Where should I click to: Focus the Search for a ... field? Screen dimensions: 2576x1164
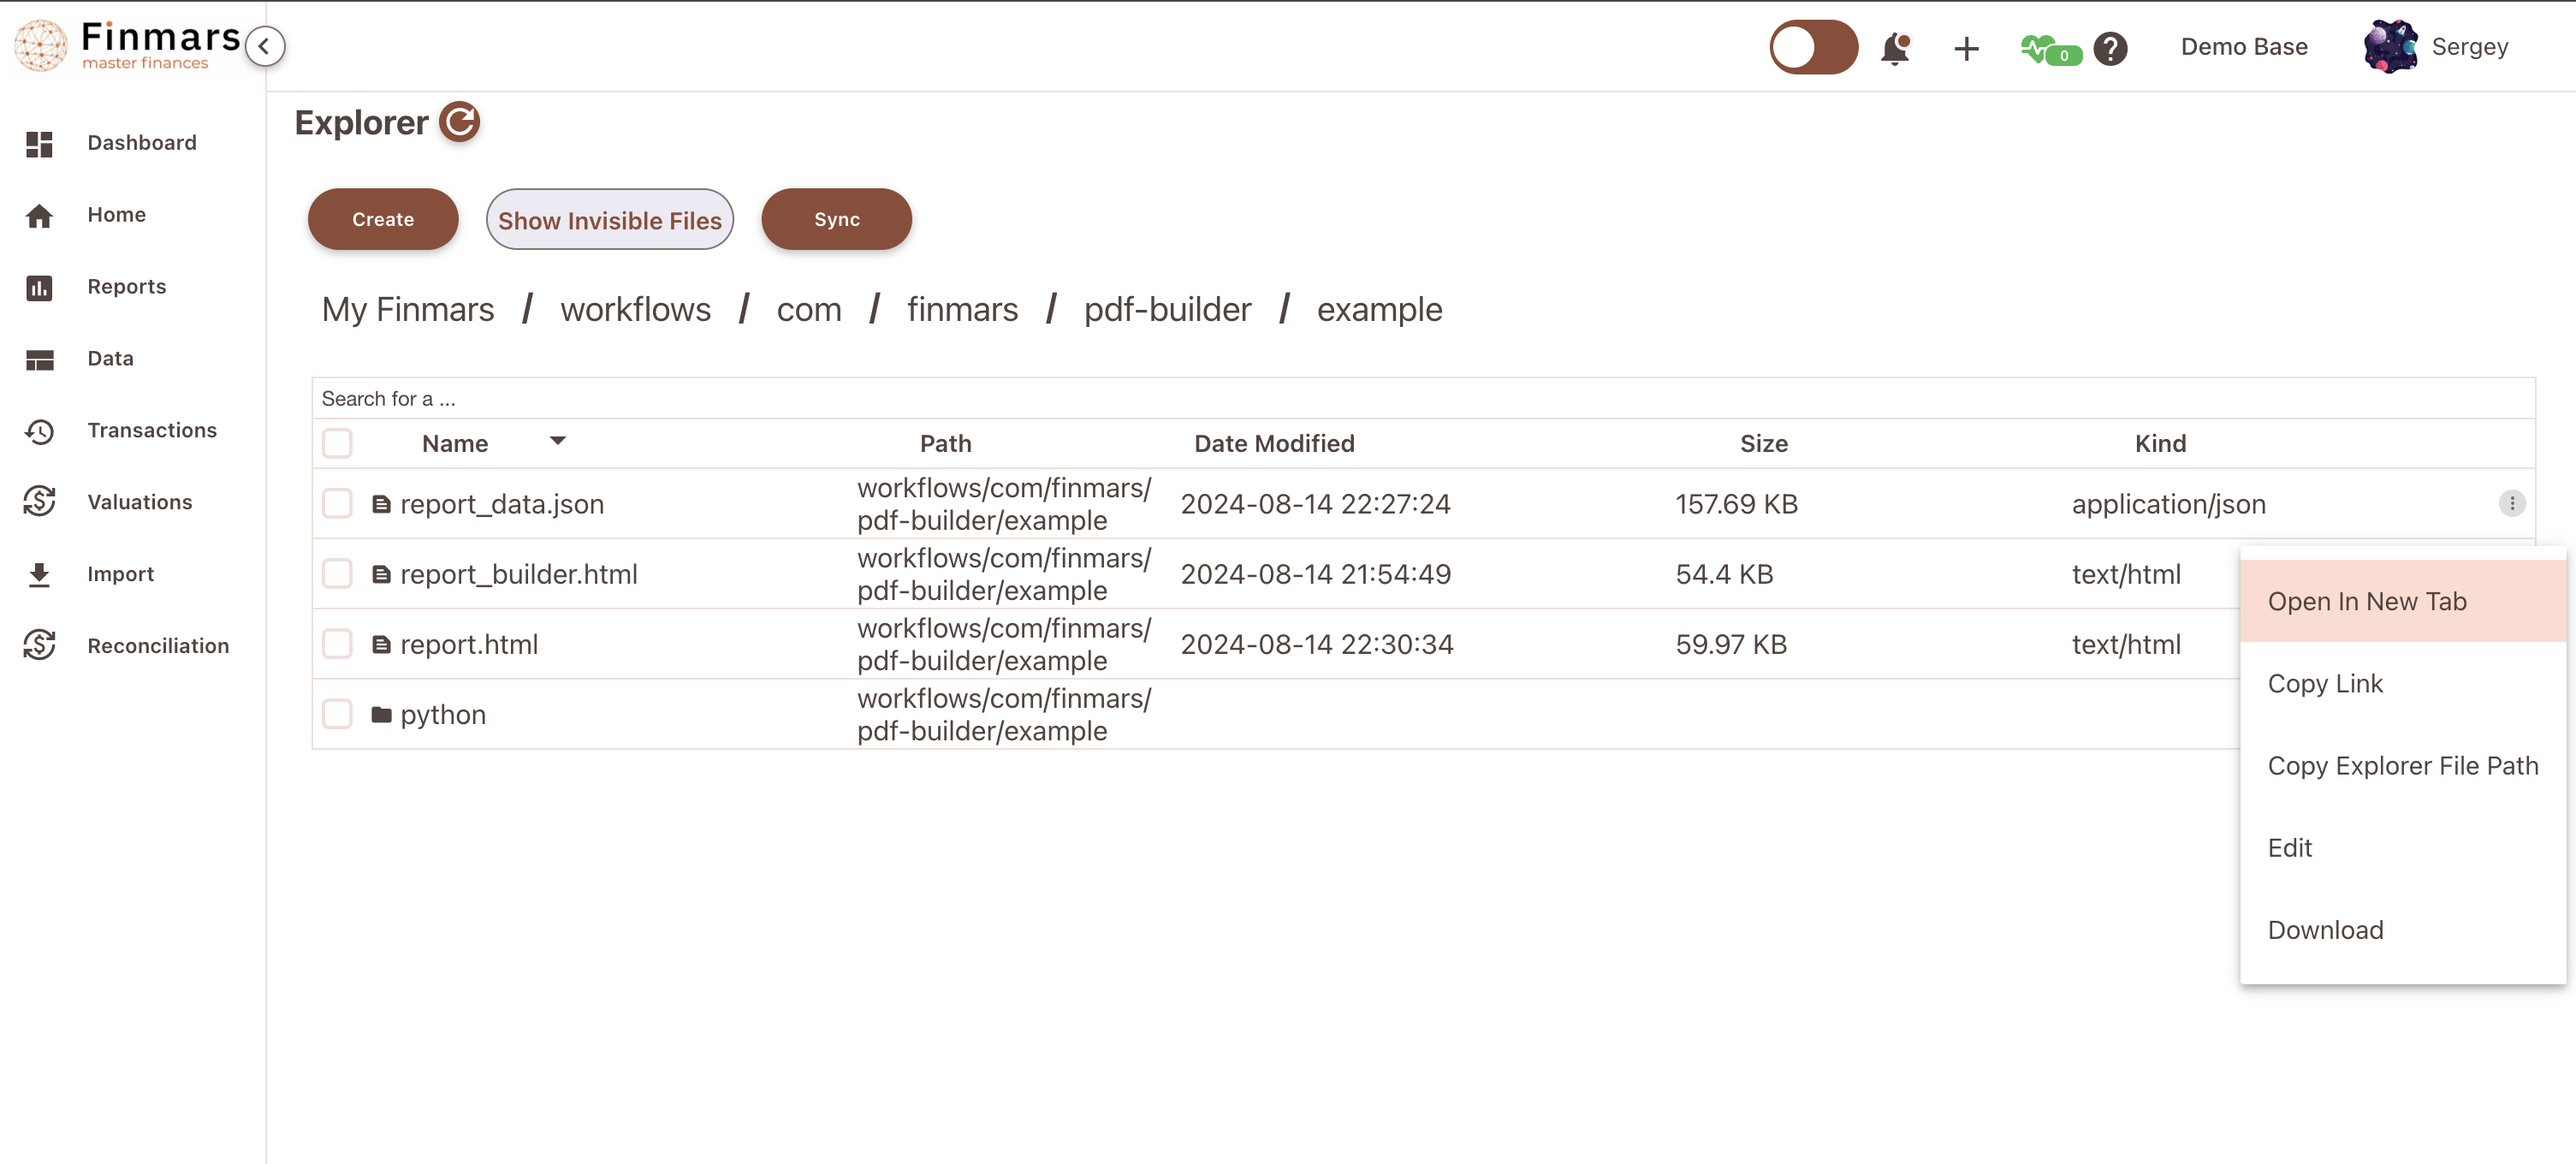[1424, 399]
